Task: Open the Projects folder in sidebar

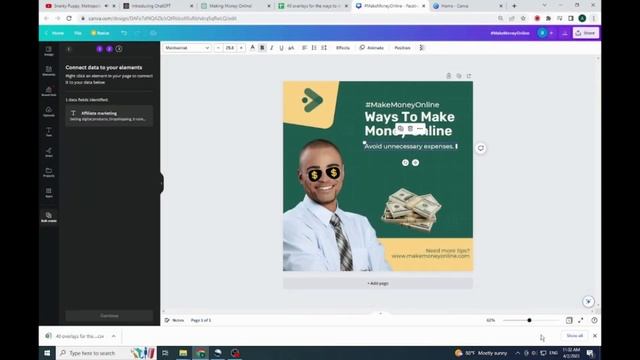Action: coord(49,172)
